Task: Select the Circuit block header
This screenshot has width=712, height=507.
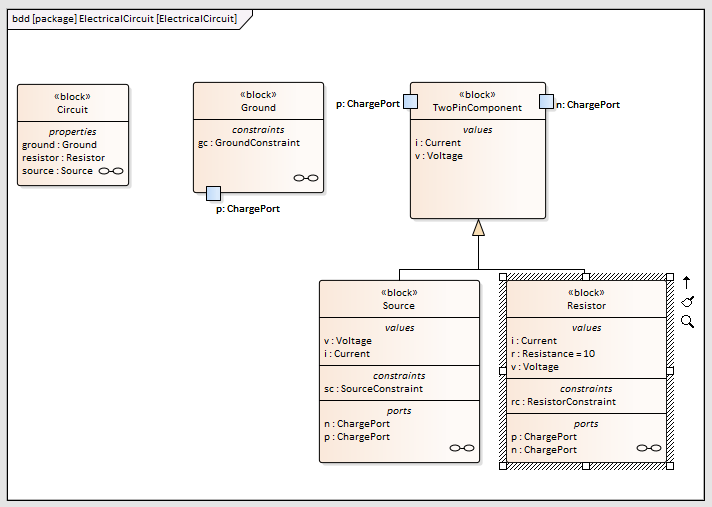Action: coord(73,103)
